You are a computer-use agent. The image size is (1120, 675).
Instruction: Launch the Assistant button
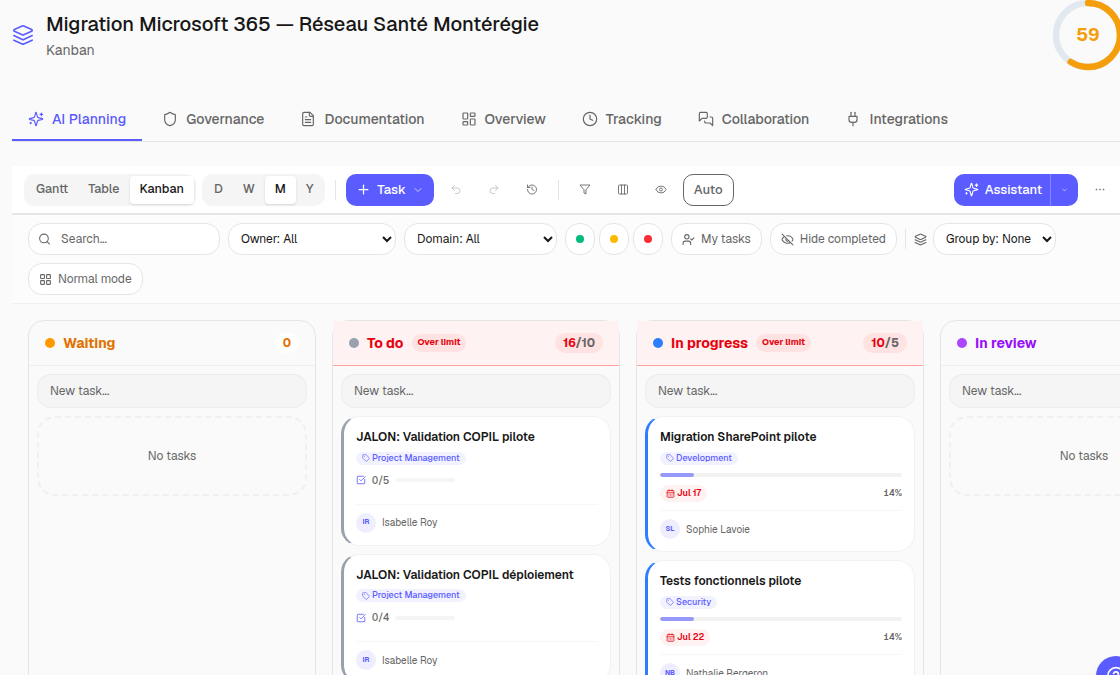tap(1003, 190)
